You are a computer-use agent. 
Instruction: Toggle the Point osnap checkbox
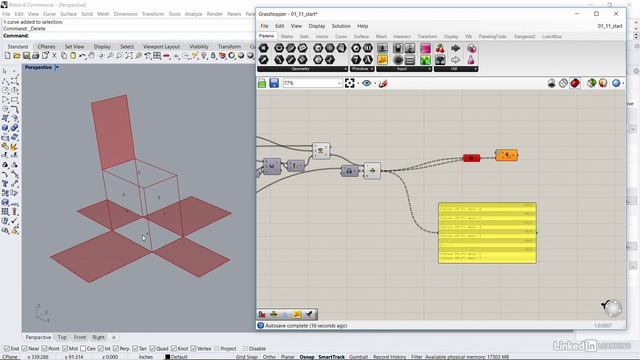45,349
